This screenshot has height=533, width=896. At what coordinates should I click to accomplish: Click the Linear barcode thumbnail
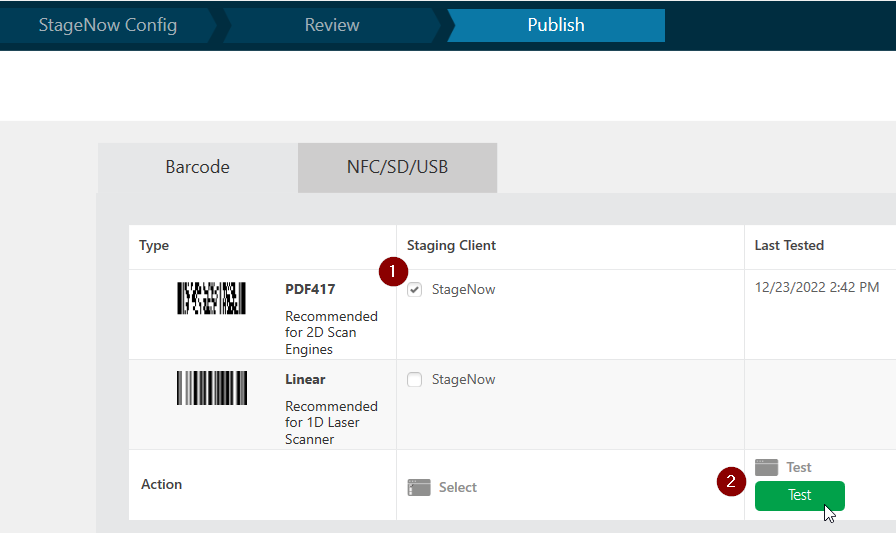pos(211,388)
